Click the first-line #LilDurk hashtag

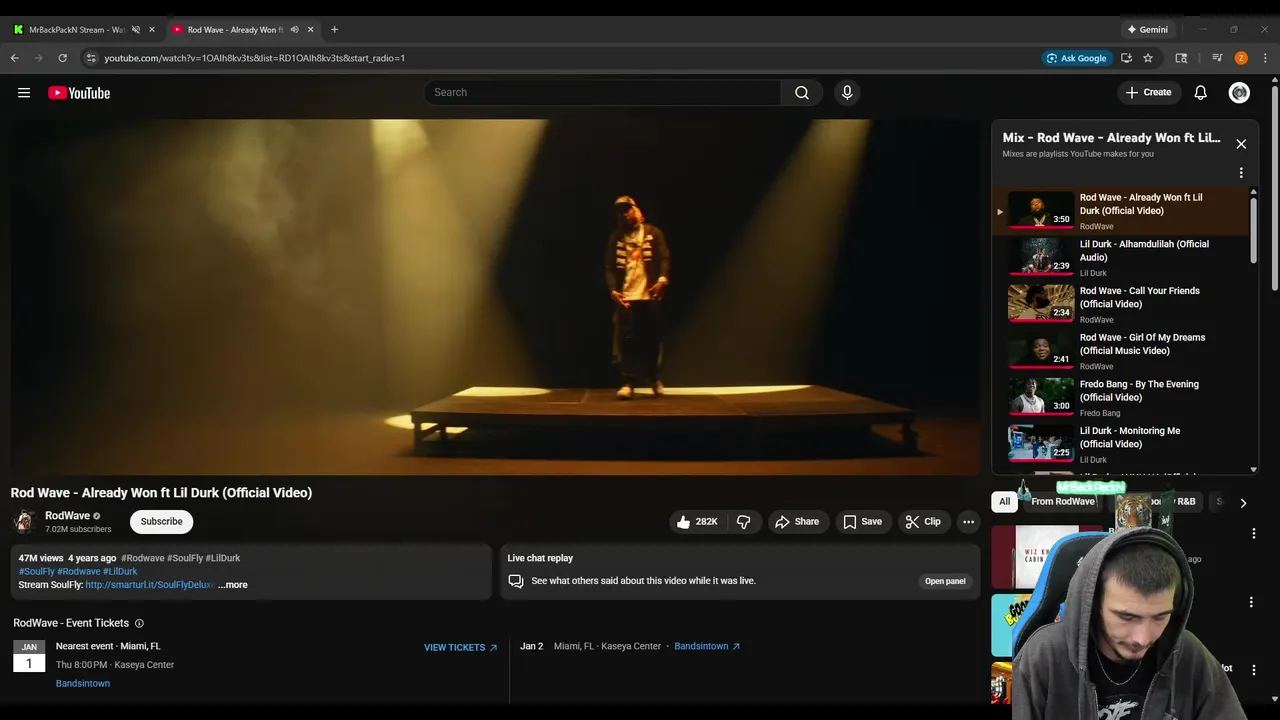[223, 558]
